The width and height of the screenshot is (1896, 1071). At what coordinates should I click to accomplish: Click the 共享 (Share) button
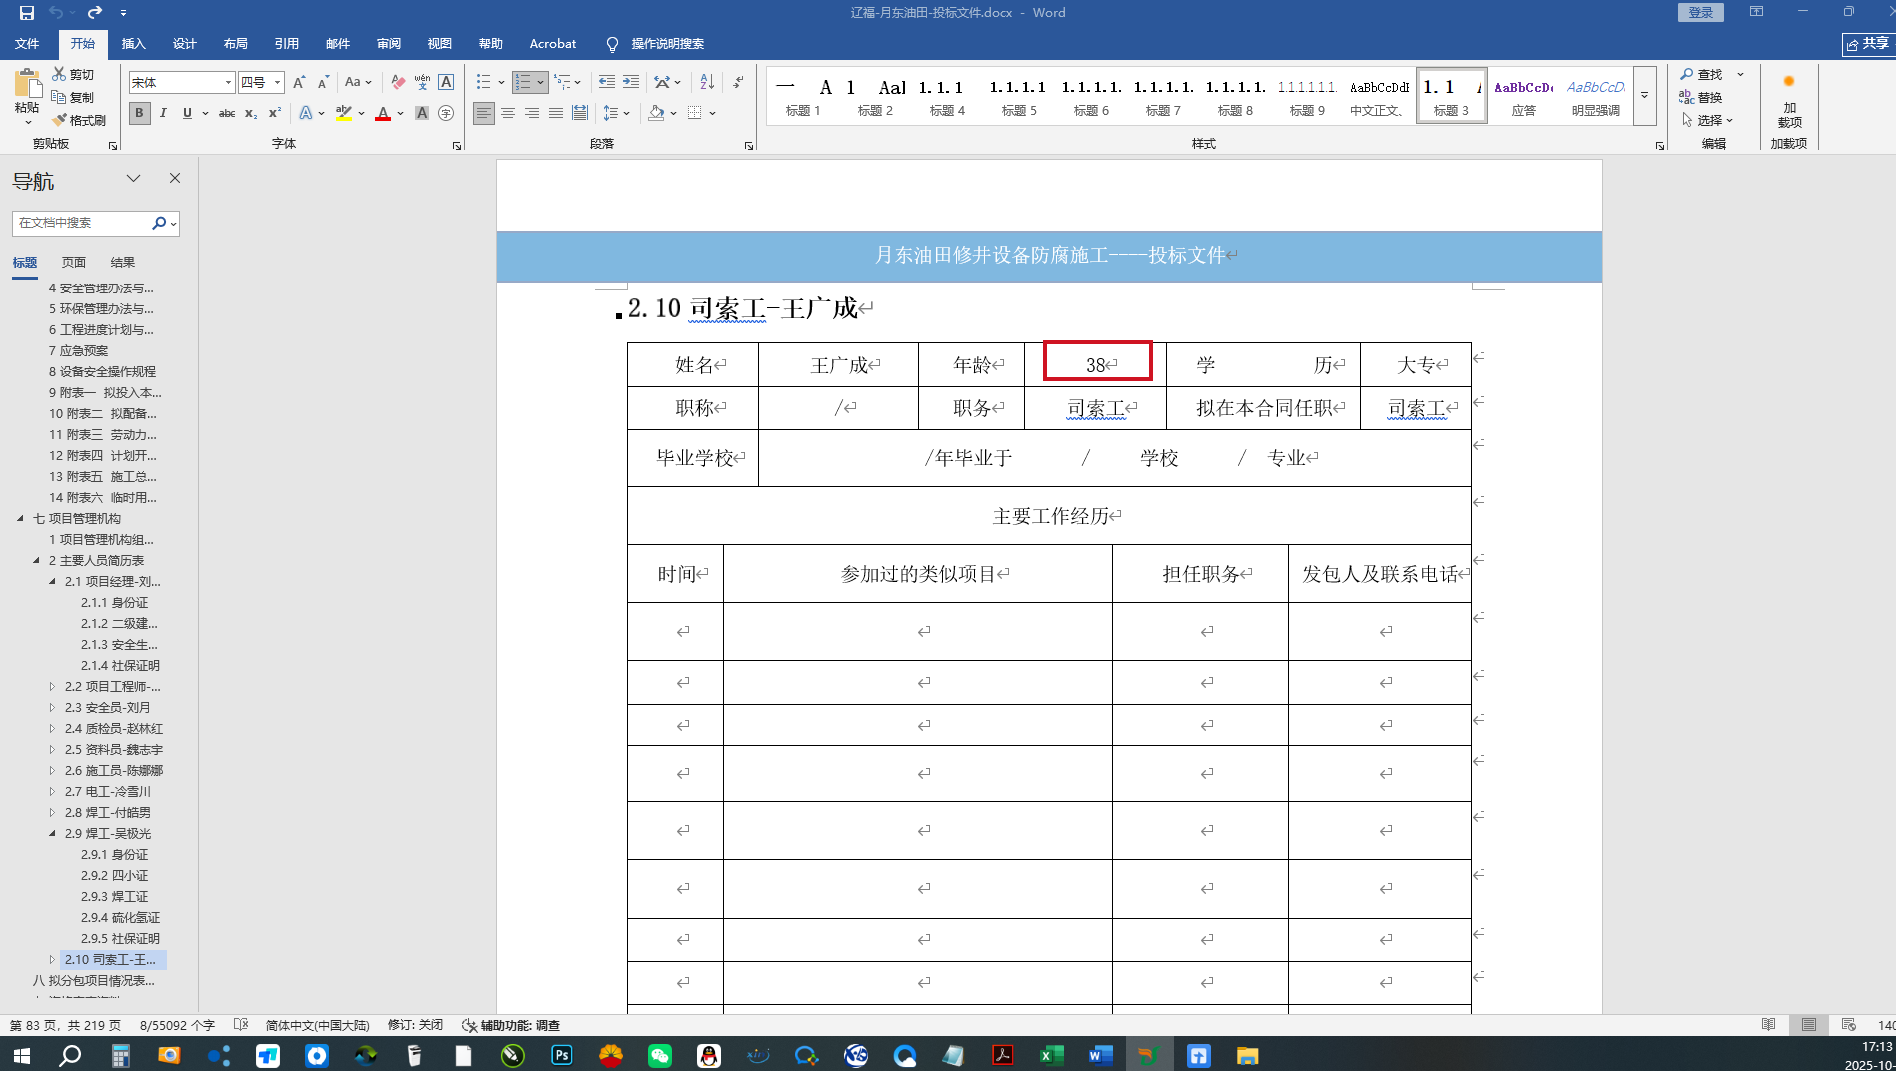click(1868, 44)
